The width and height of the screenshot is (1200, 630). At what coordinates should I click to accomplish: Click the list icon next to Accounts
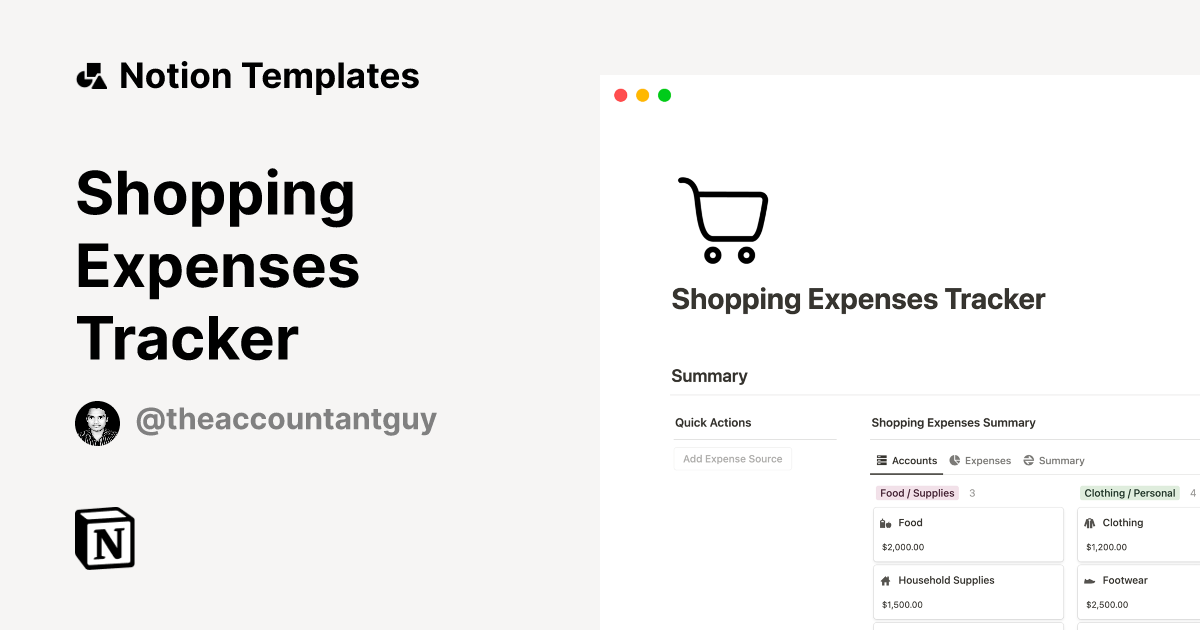[884, 460]
